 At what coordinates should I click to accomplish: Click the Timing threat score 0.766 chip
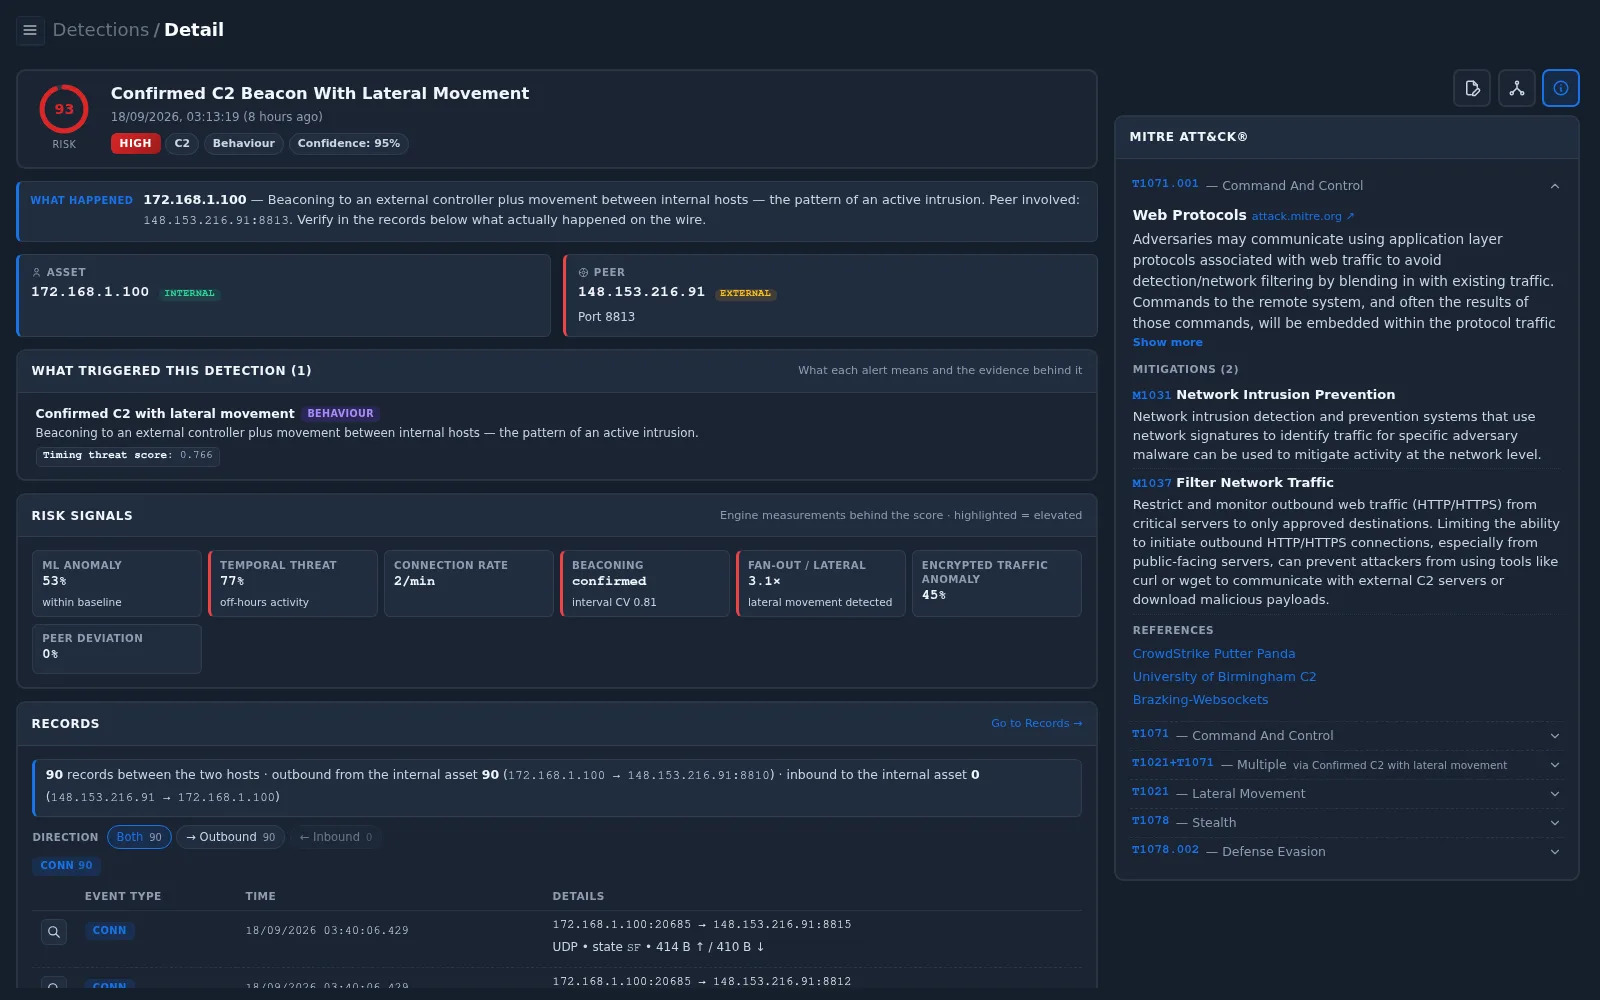click(128, 456)
